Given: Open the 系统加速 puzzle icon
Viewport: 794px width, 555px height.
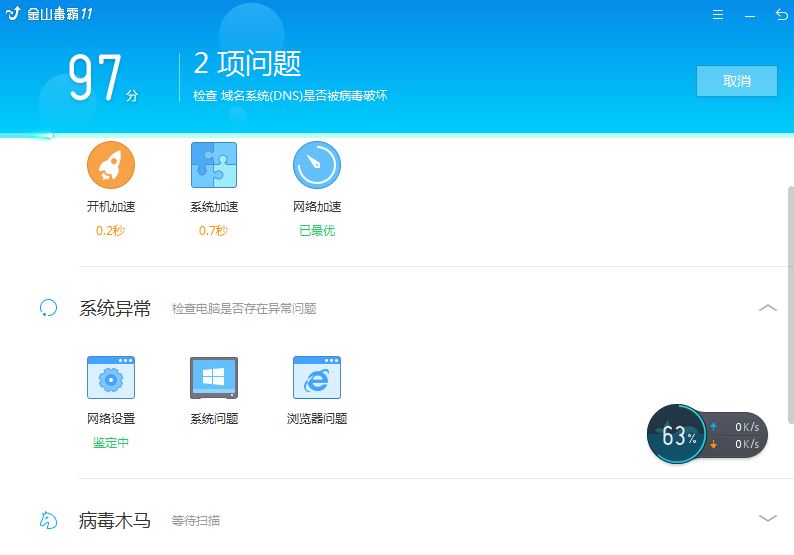Looking at the screenshot, I should [214, 165].
